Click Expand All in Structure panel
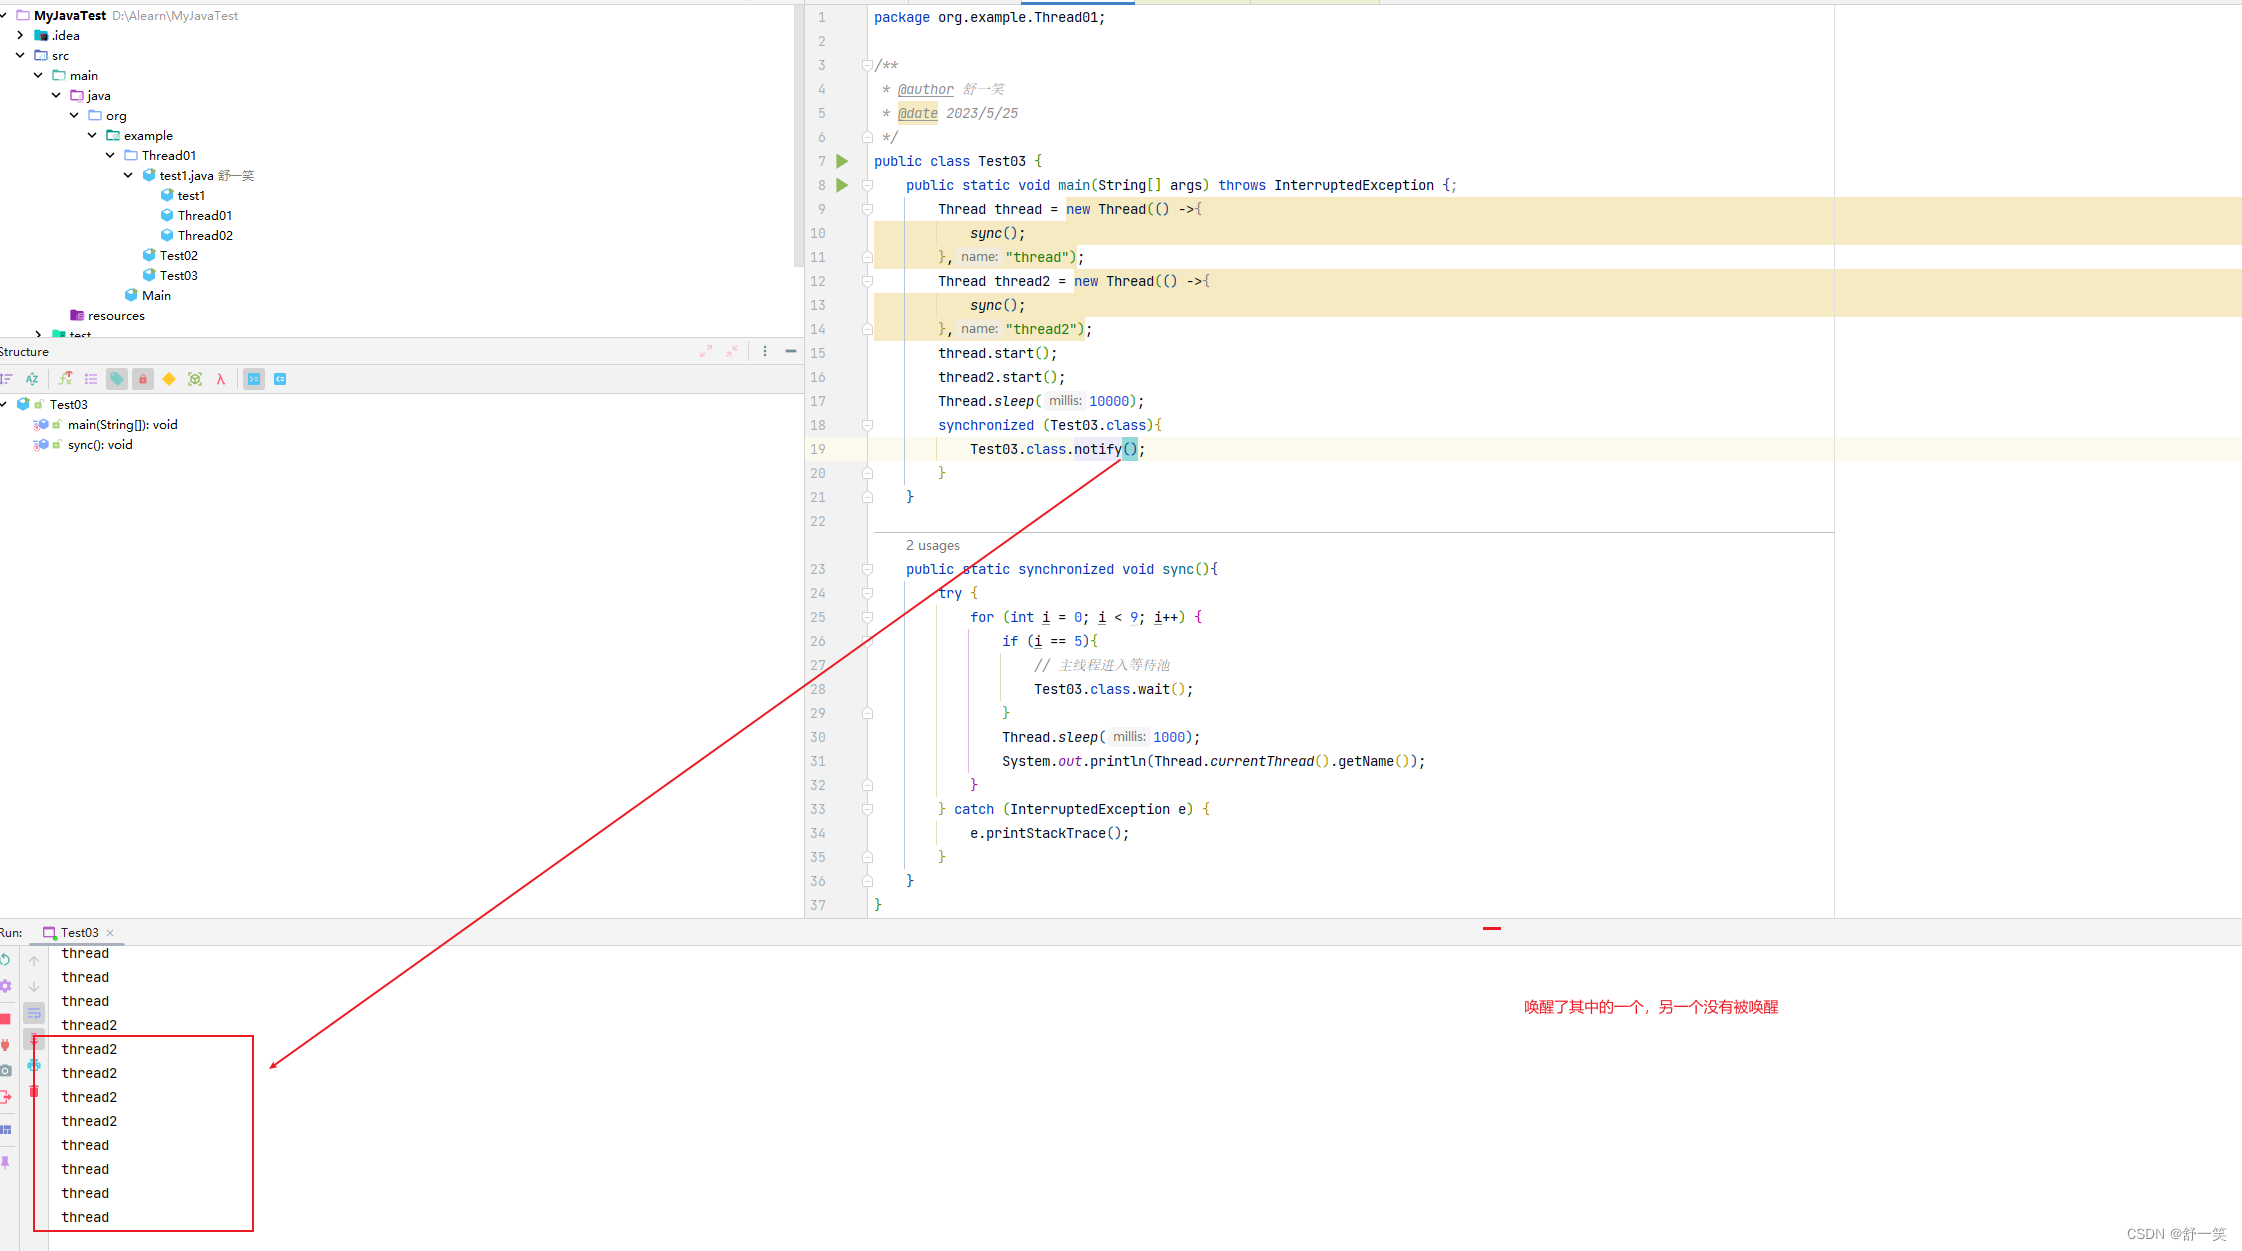Image resolution: width=2242 pixels, height=1251 pixels. click(x=706, y=351)
